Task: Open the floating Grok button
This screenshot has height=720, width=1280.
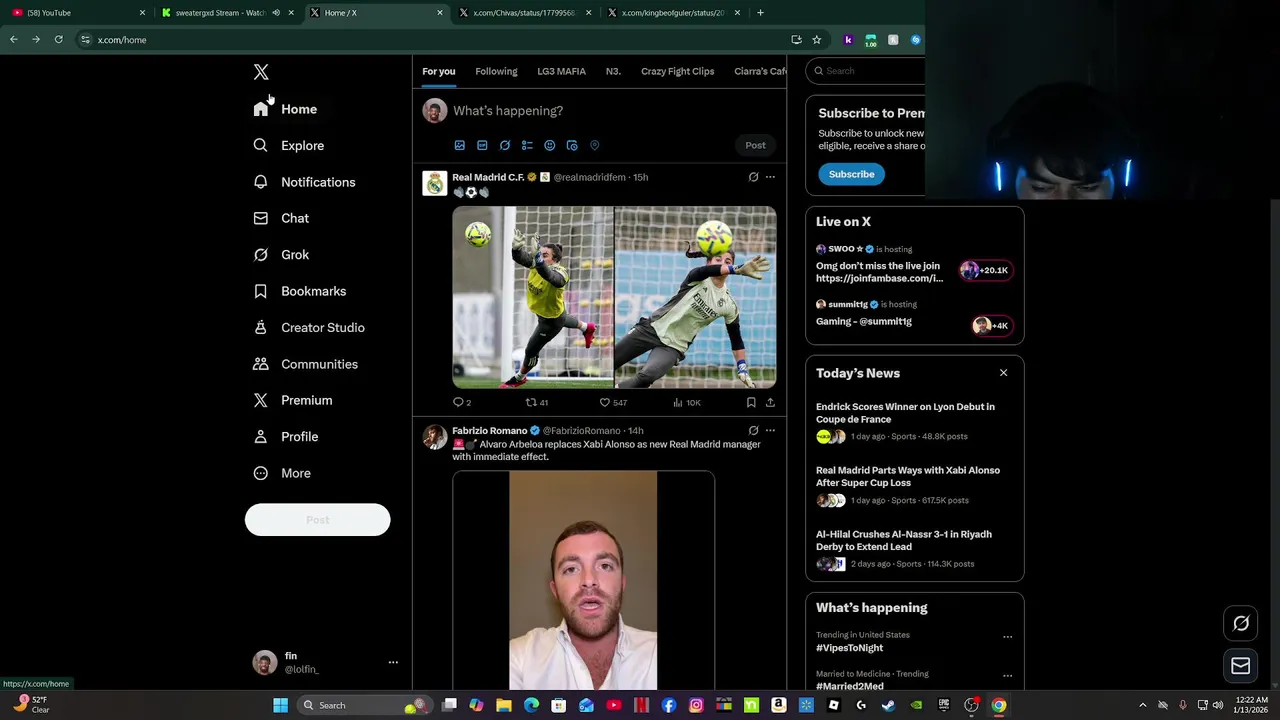Action: (x=1241, y=623)
